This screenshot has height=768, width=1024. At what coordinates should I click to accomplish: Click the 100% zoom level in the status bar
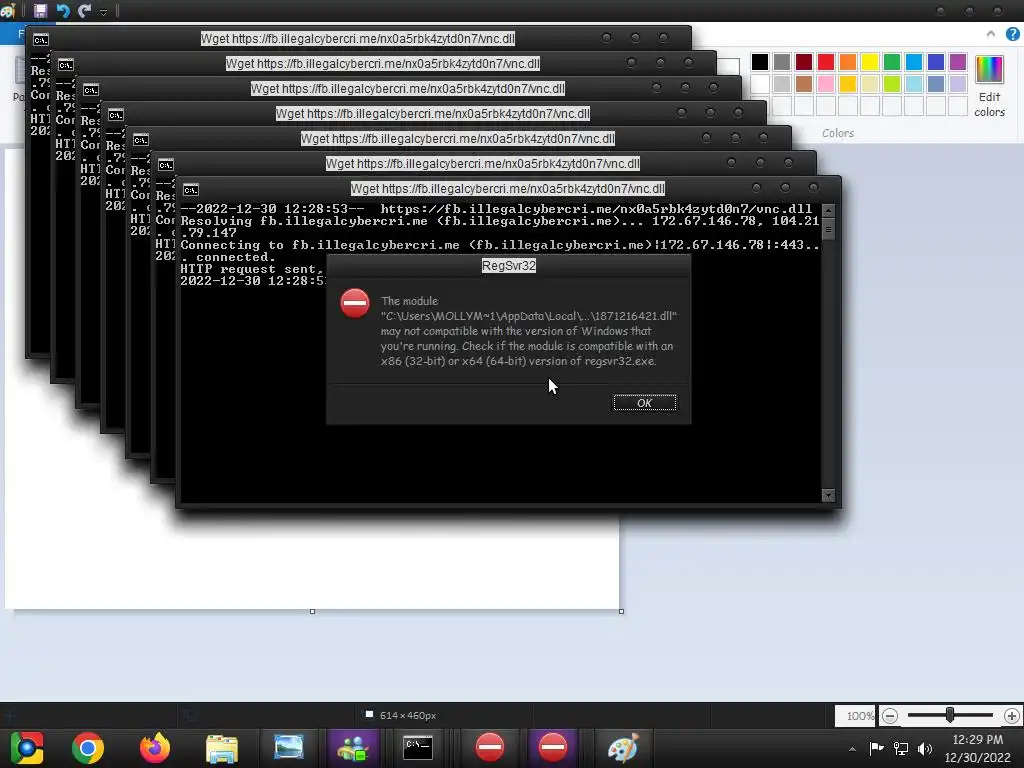pyautogui.click(x=859, y=716)
